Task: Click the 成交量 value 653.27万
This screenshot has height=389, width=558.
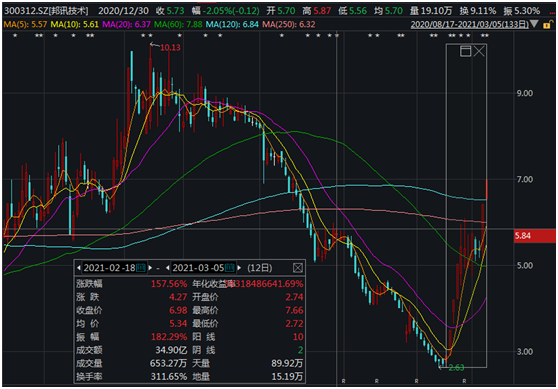Action: [x=169, y=363]
